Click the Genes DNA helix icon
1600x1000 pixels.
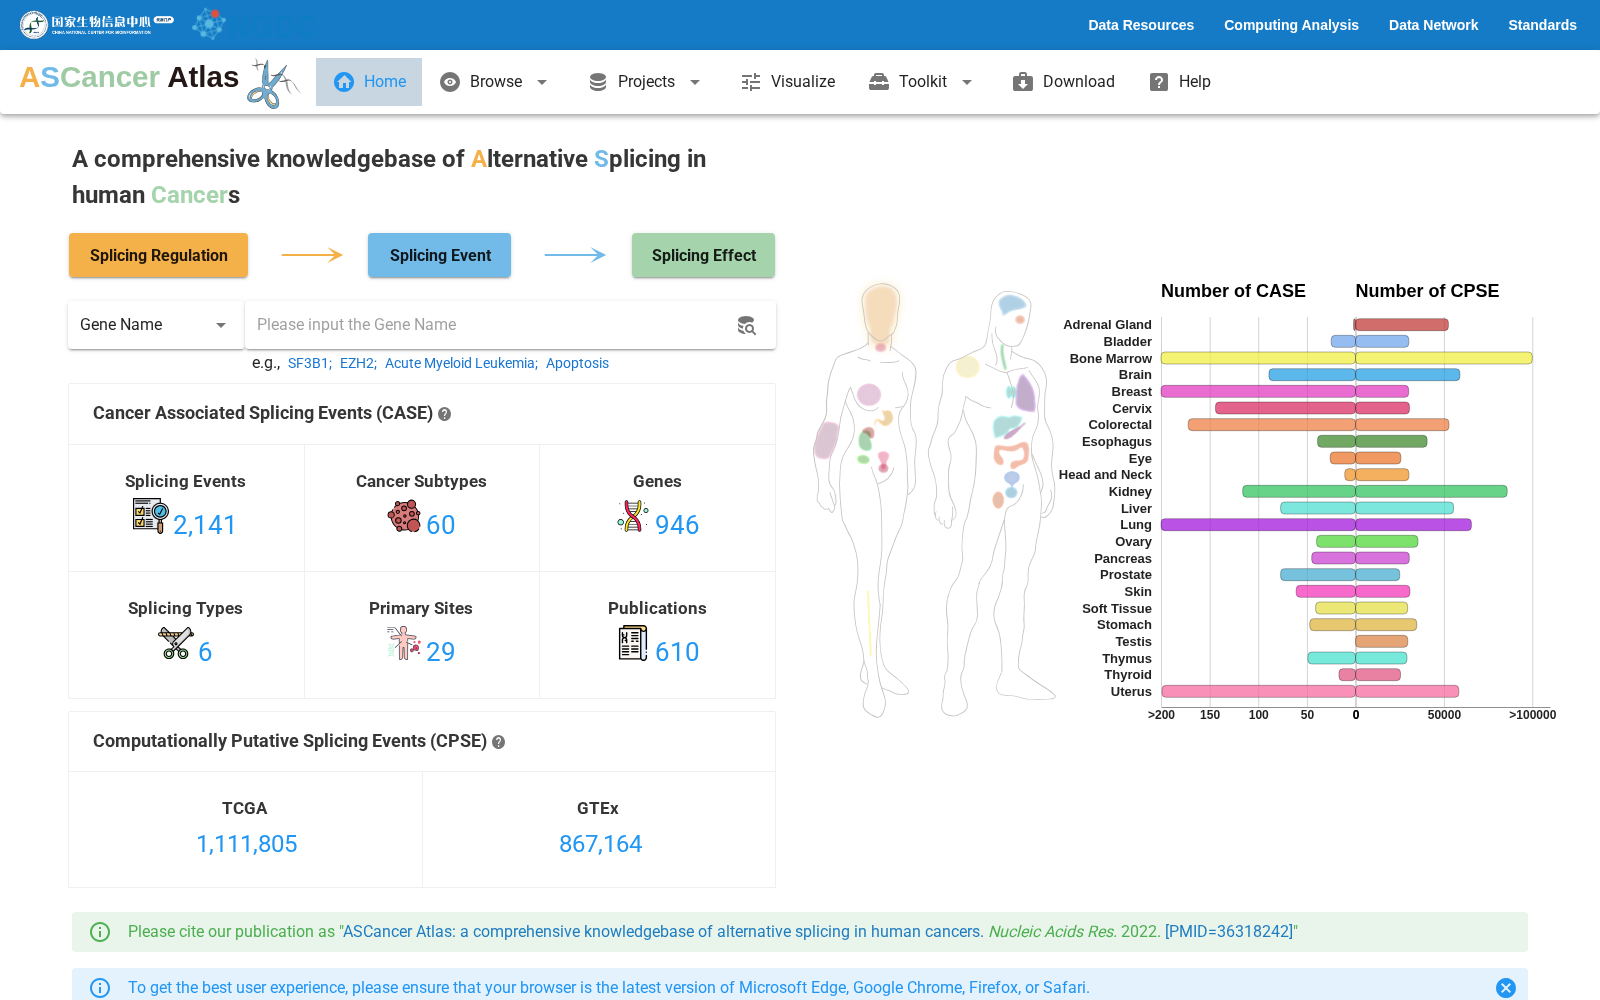[x=633, y=516]
